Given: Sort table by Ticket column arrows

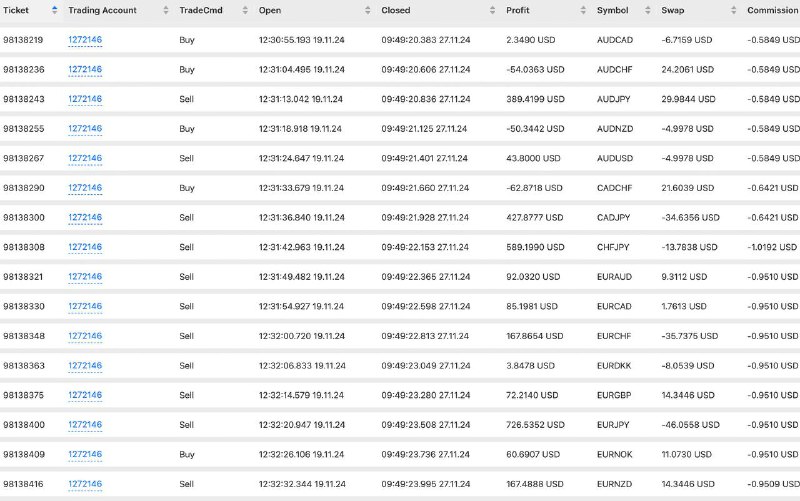Looking at the screenshot, I should point(55,10).
